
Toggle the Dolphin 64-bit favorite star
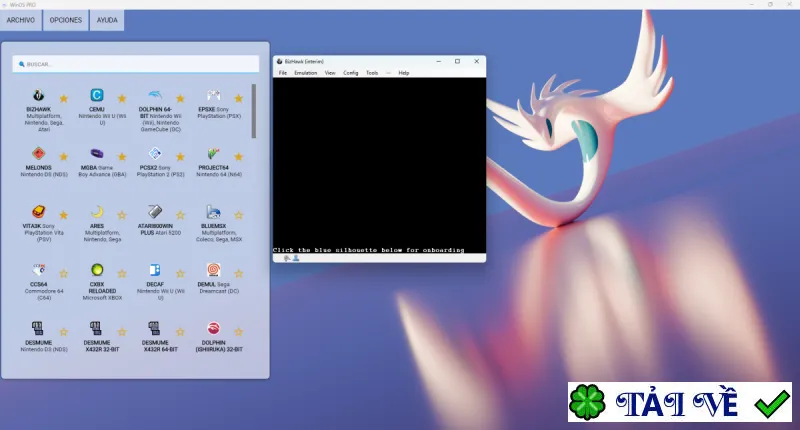click(x=180, y=98)
